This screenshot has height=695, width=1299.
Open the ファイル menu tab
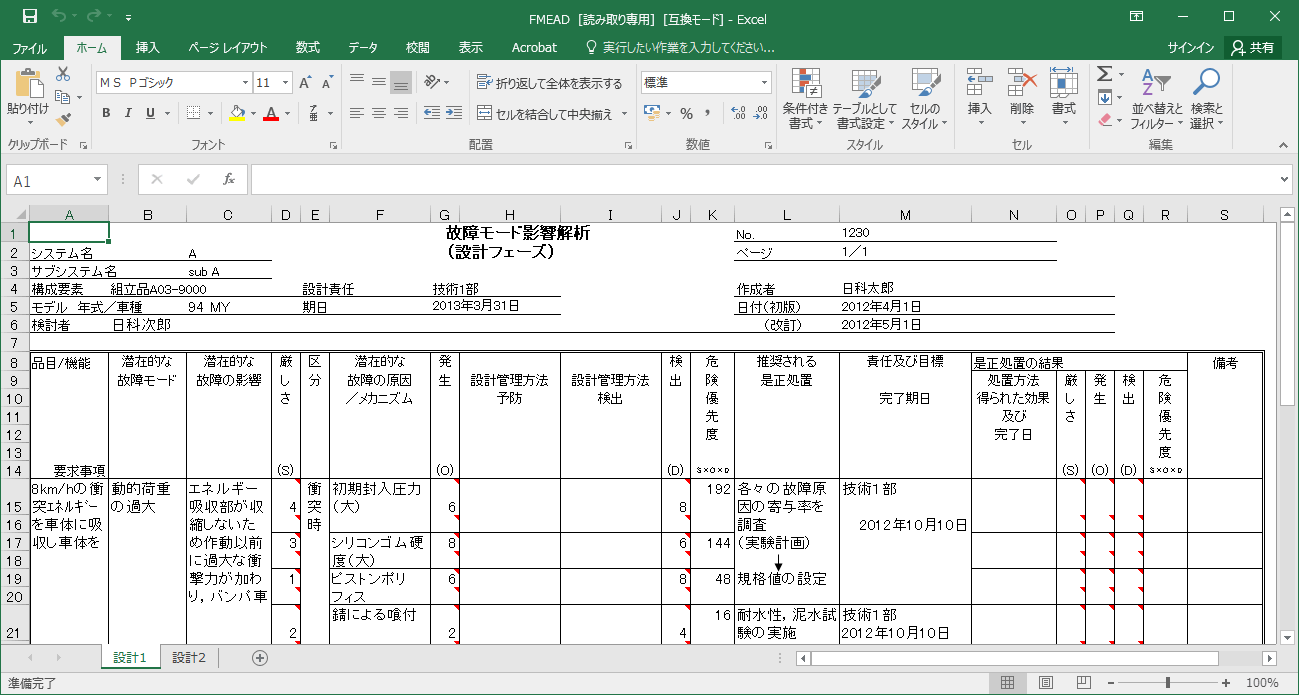pos(29,47)
